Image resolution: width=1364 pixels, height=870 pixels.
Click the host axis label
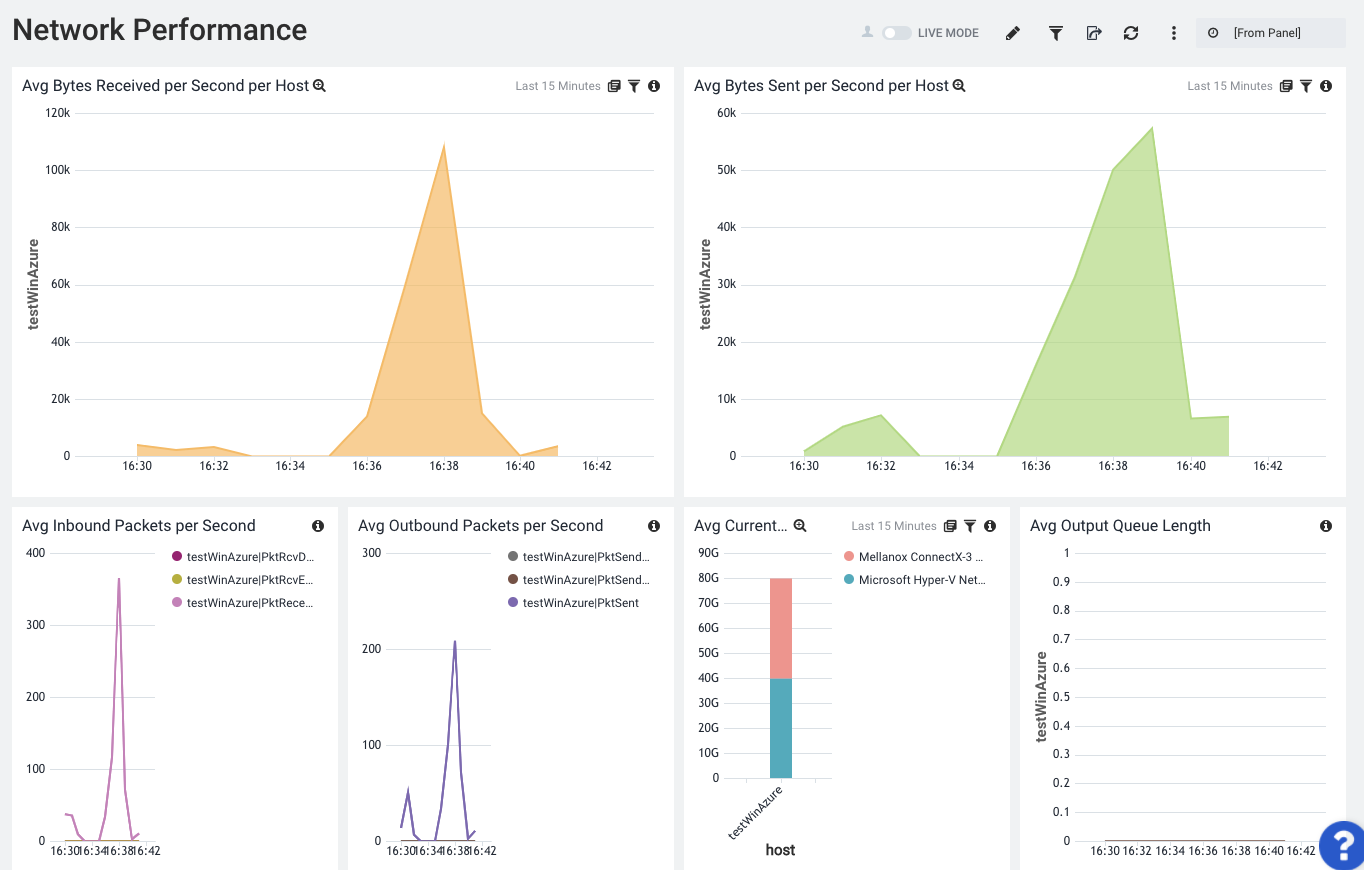[780, 850]
